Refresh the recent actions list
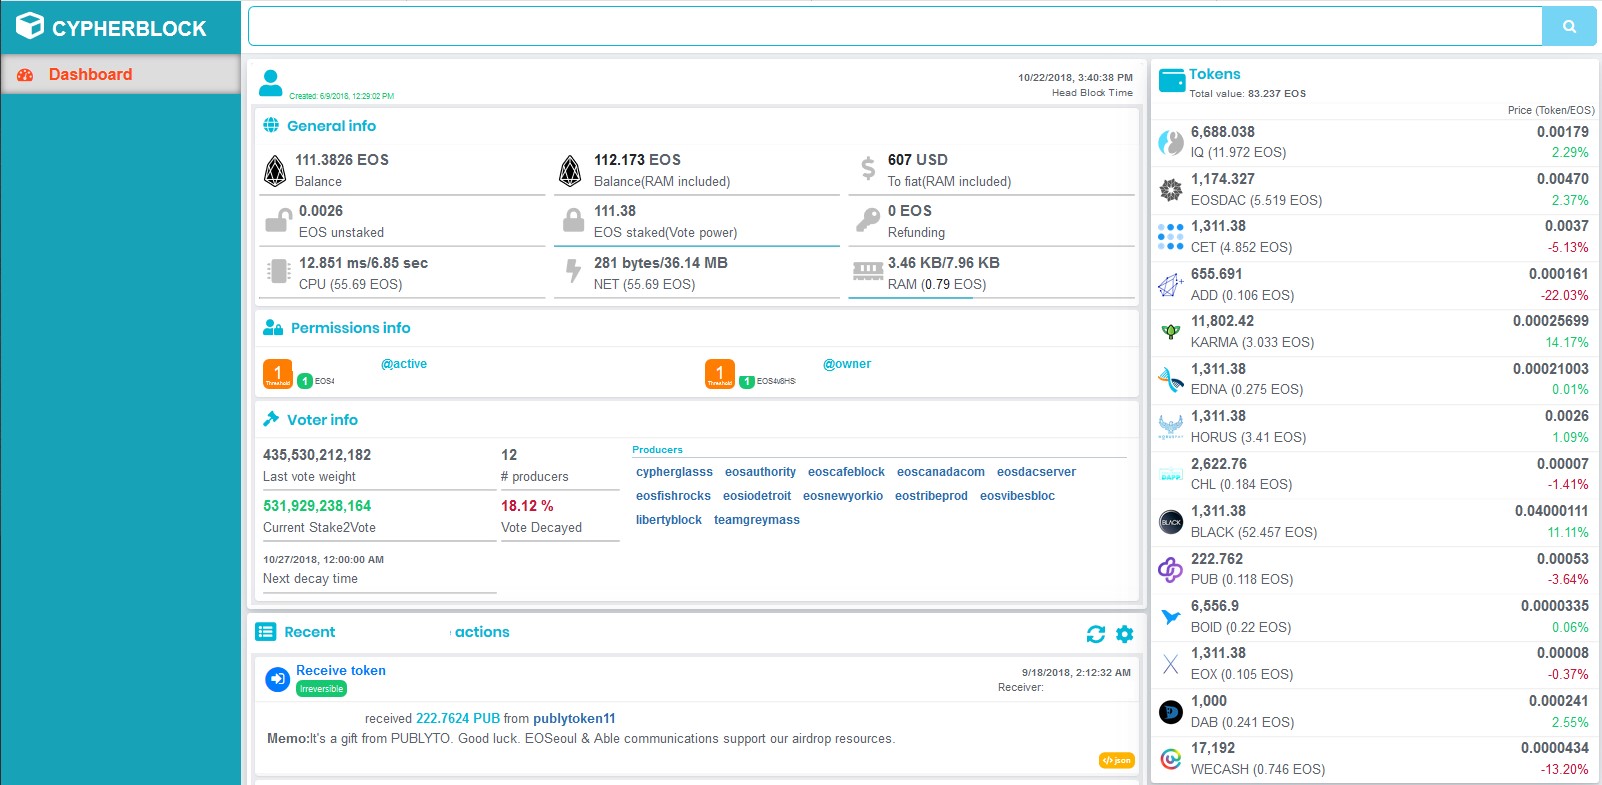Image resolution: width=1602 pixels, height=785 pixels. tap(1096, 634)
